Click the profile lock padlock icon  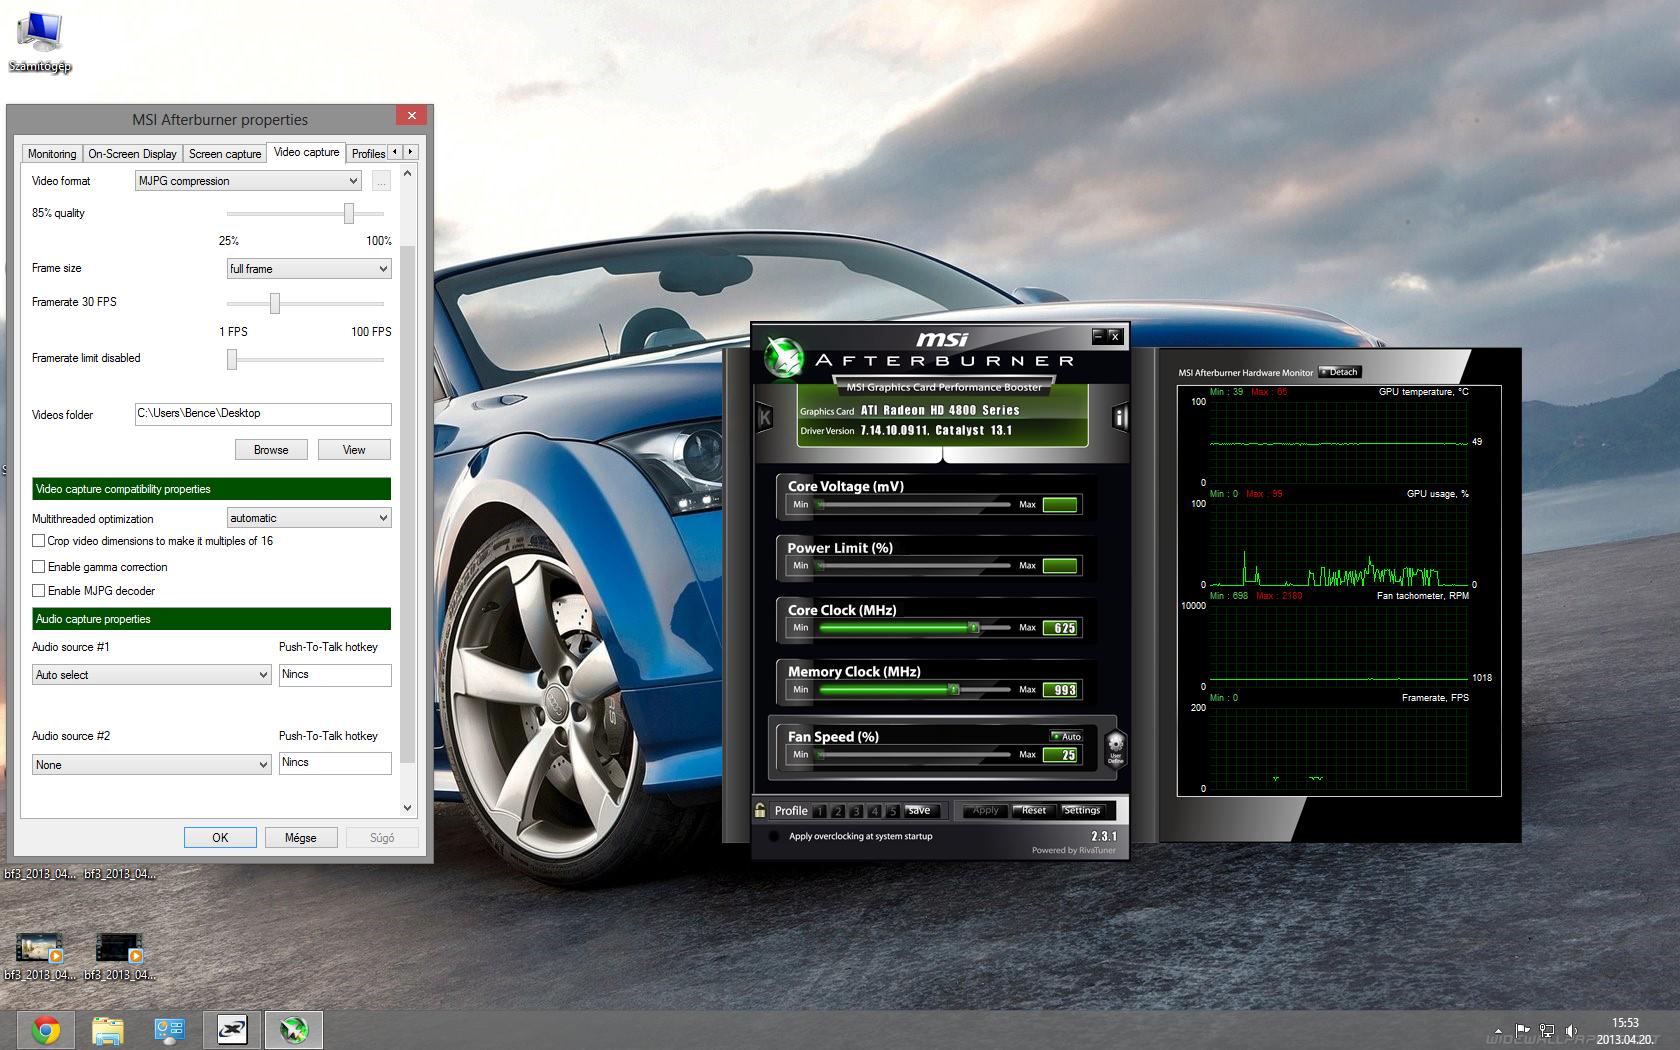click(x=761, y=810)
